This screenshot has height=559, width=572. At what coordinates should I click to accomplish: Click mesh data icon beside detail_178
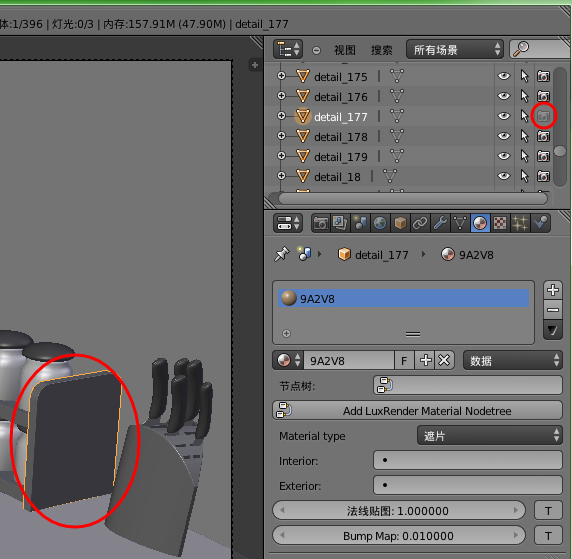click(x=397, y=136)
